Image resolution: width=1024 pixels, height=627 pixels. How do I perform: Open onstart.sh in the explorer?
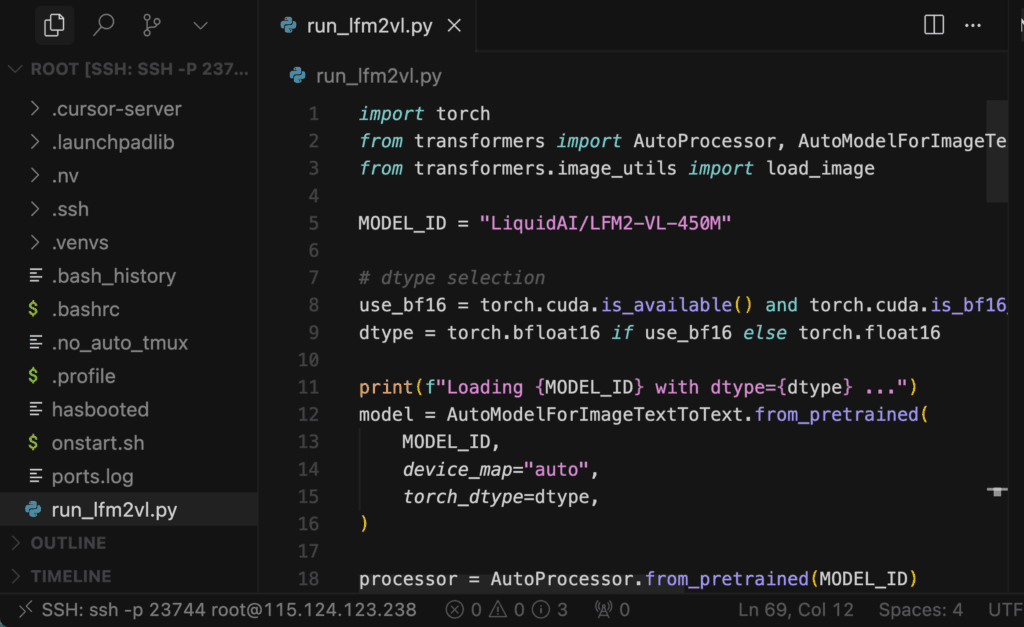click(x=98, y=443)
